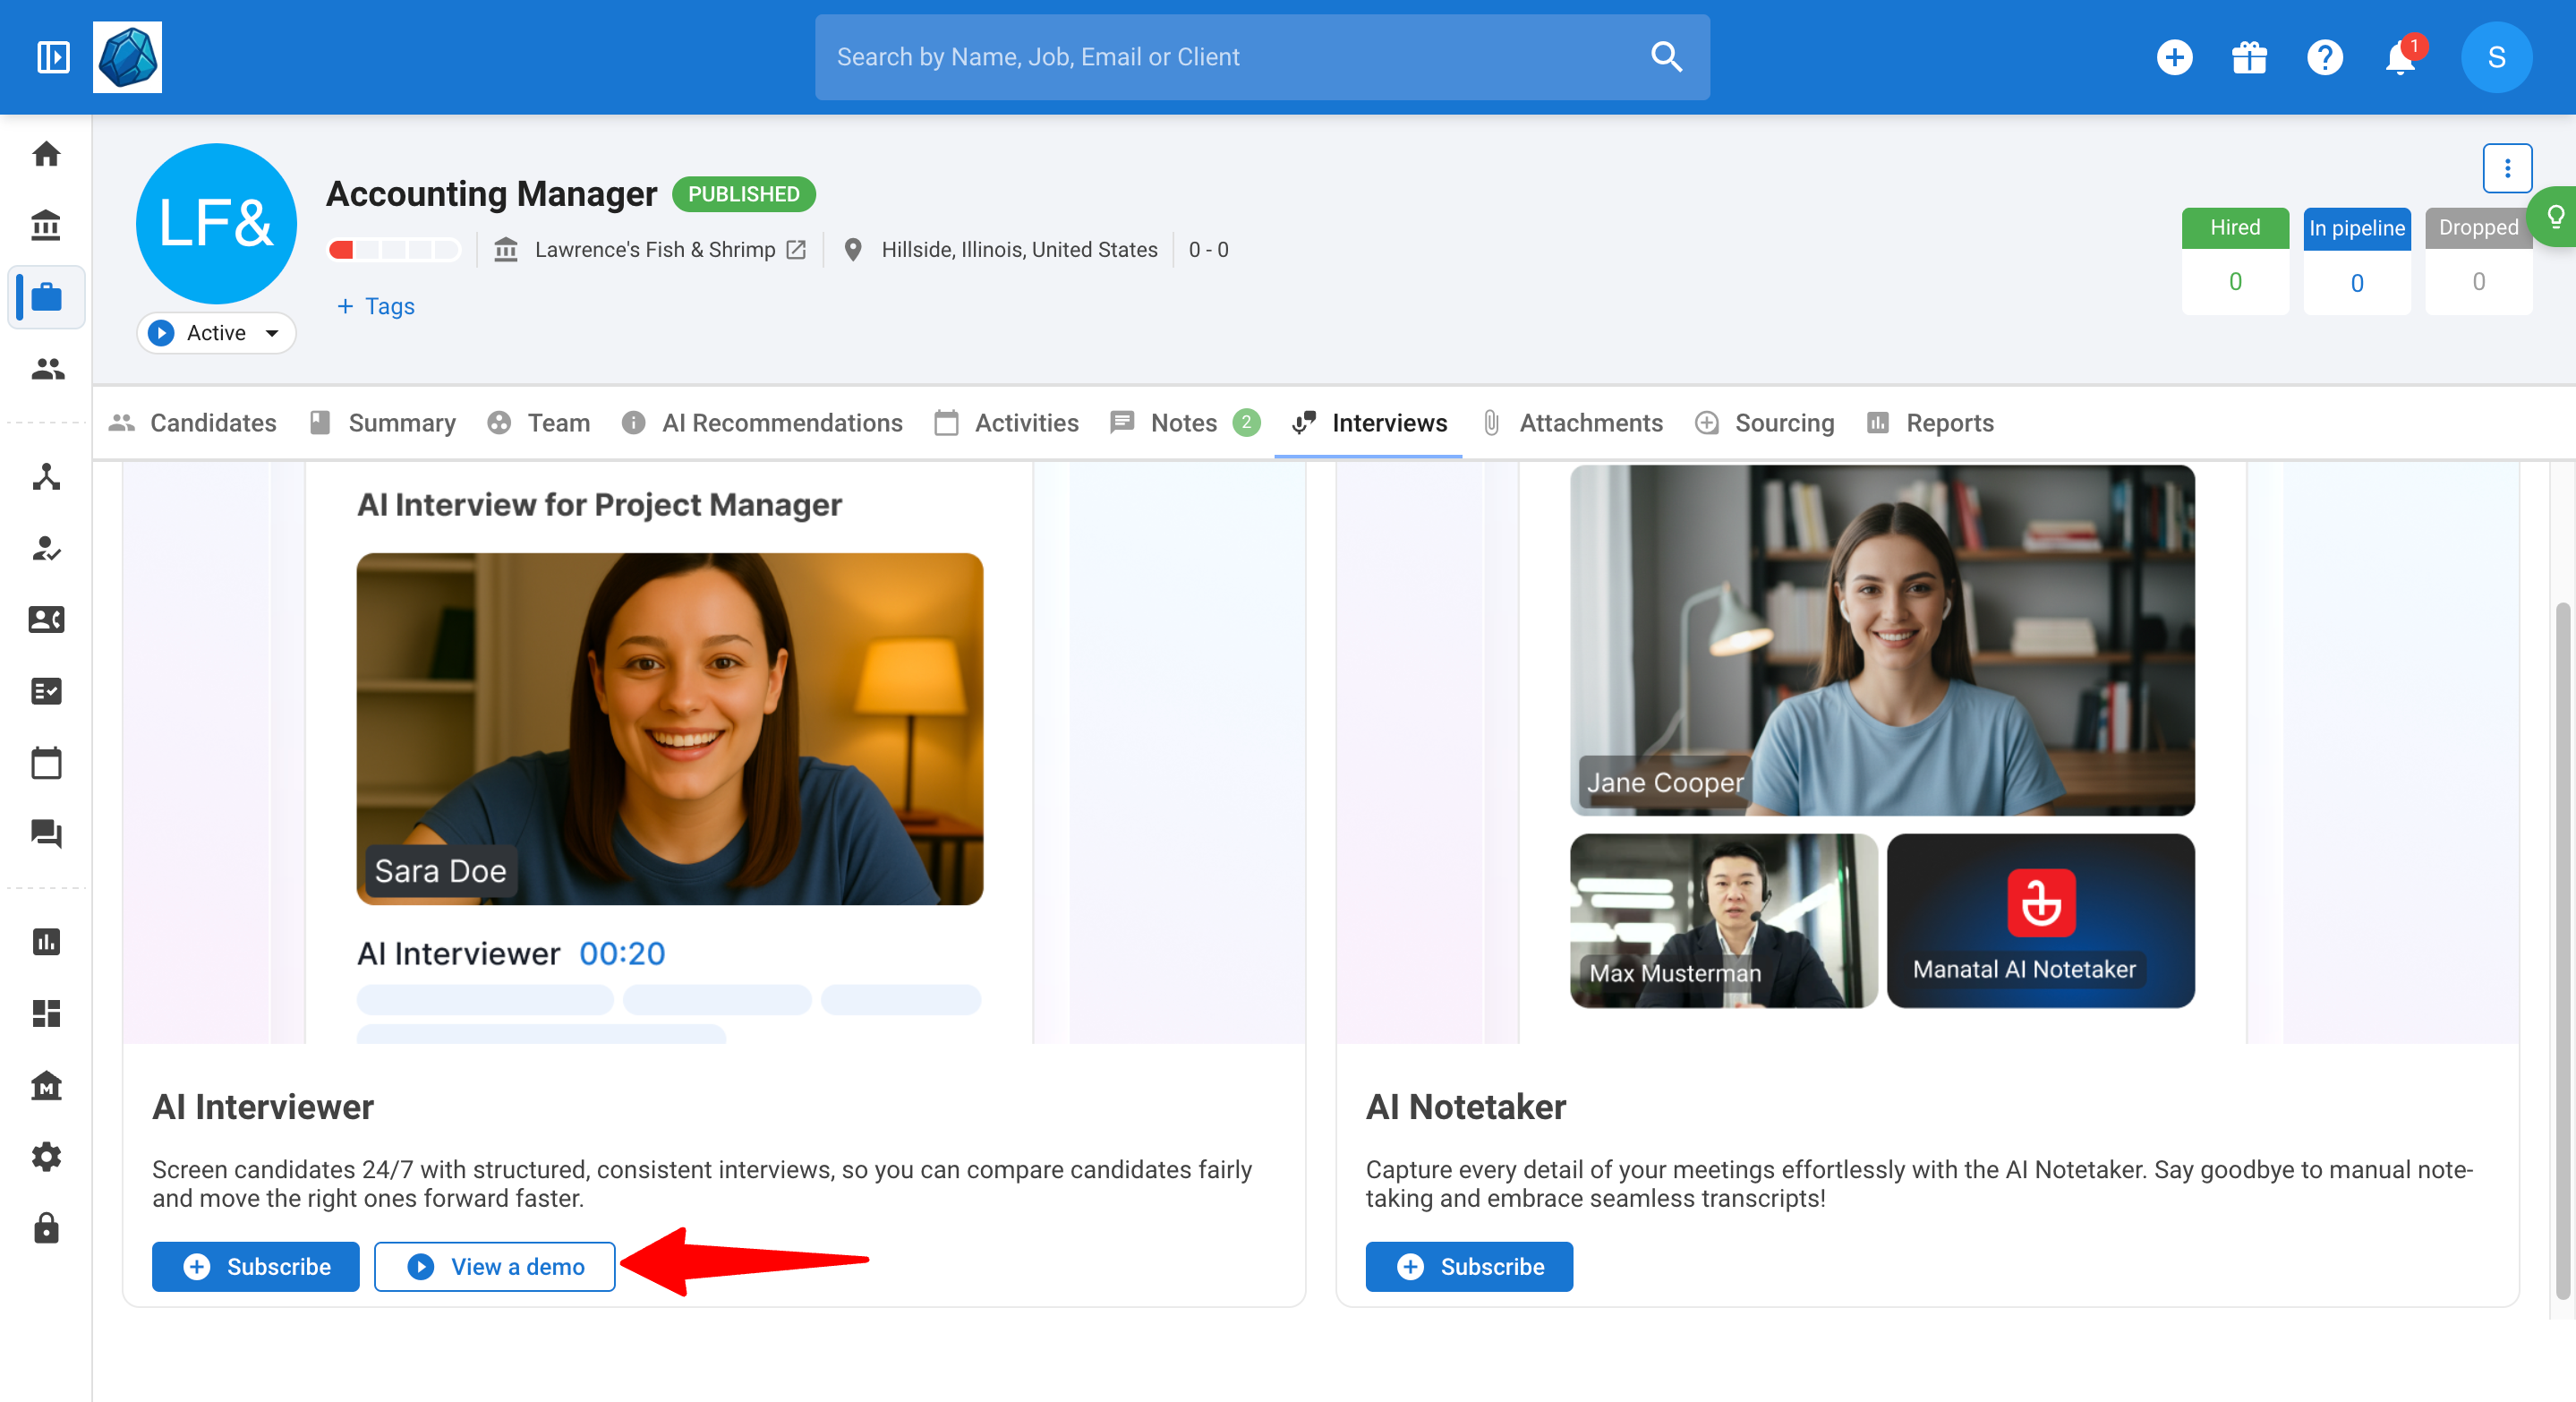Click the job priority progress bar
2576x1402 pixels.
pos(394,250)
